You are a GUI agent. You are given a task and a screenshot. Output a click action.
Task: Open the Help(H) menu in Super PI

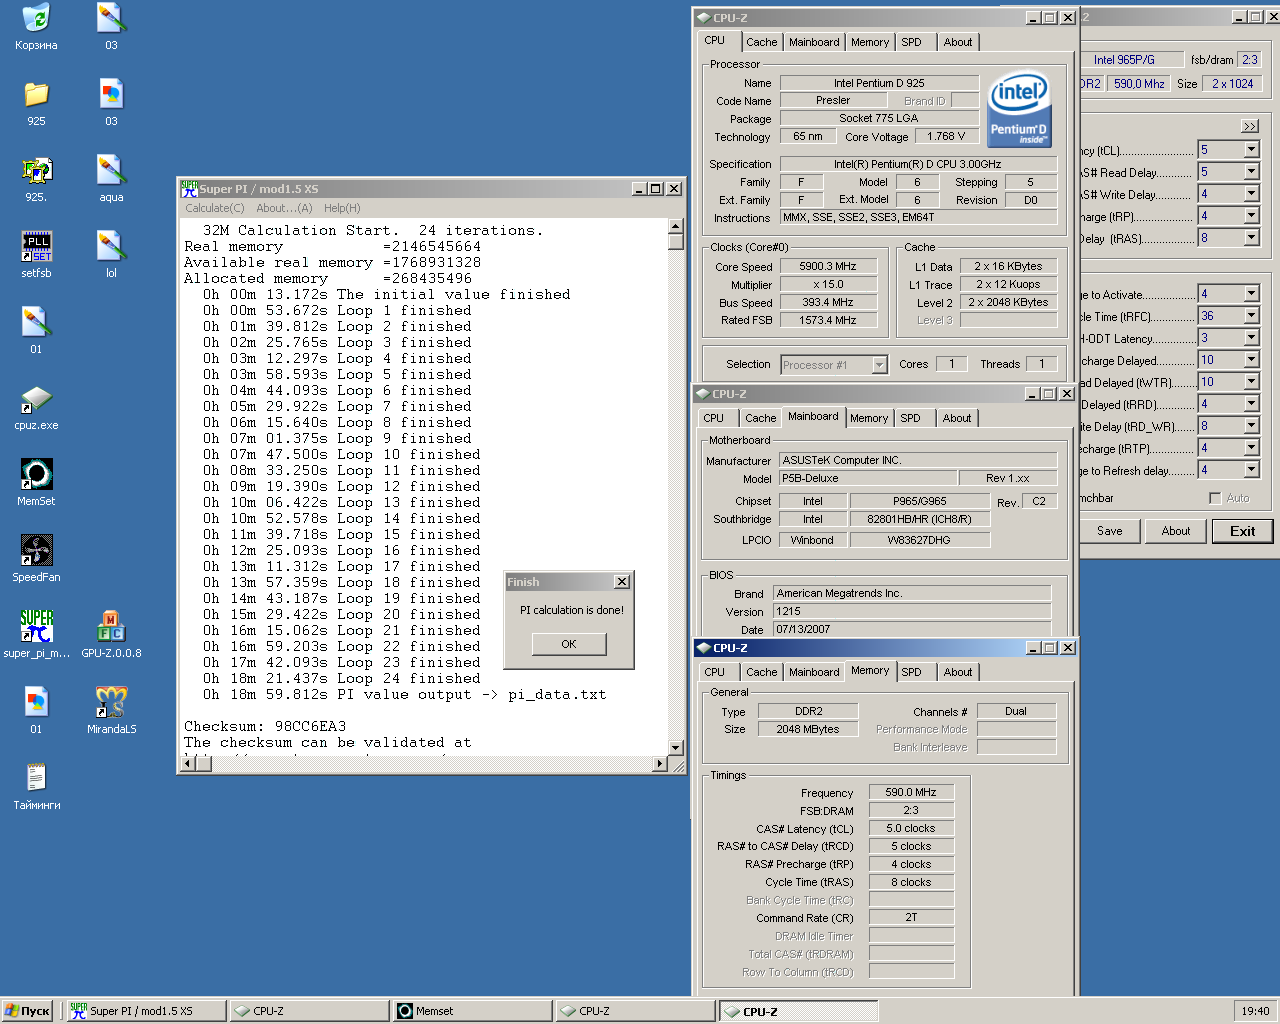coord(342,208)
